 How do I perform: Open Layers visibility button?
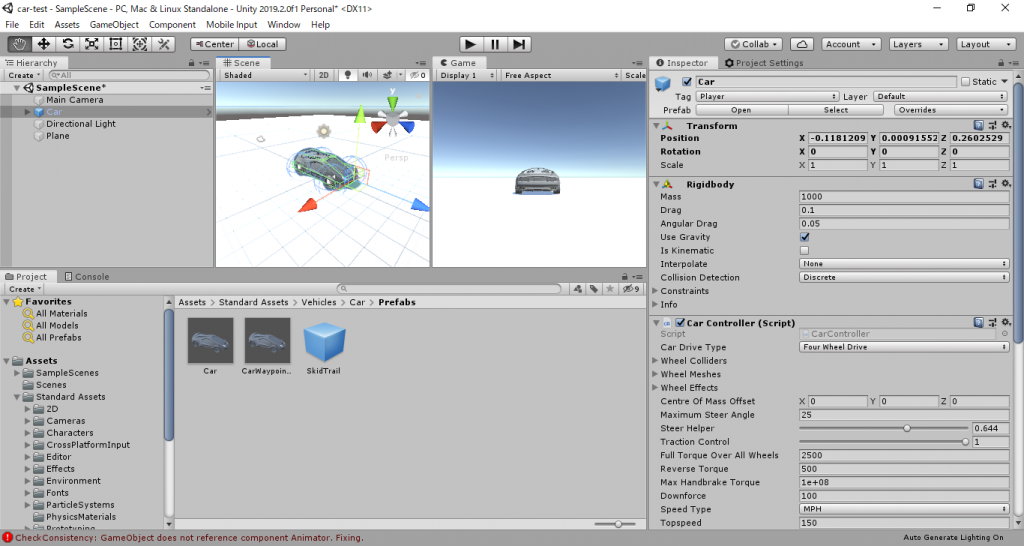[918, 44]
